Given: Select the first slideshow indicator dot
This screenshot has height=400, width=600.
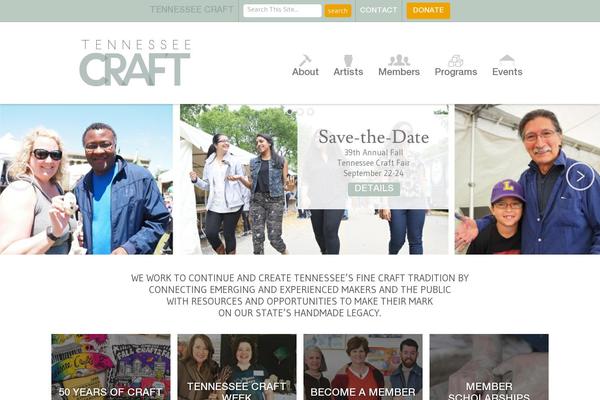Looking at the screenshot, I should click(x=290, y=112).
